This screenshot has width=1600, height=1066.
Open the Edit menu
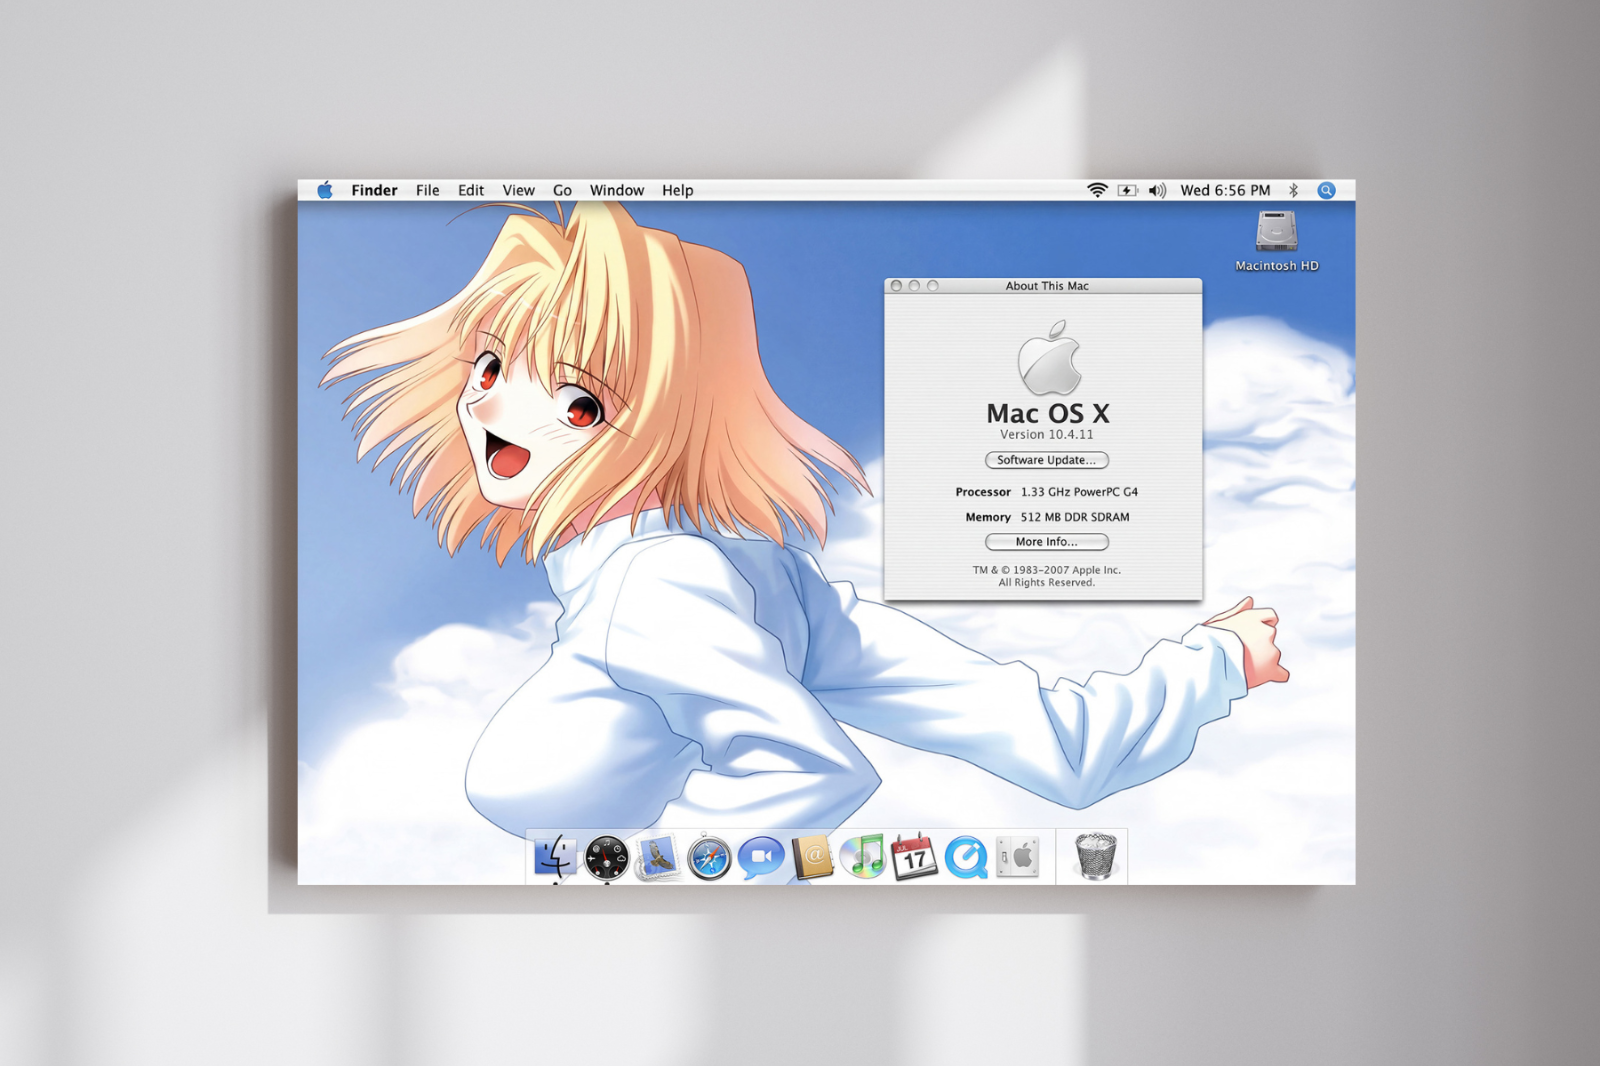coord(471,190)
